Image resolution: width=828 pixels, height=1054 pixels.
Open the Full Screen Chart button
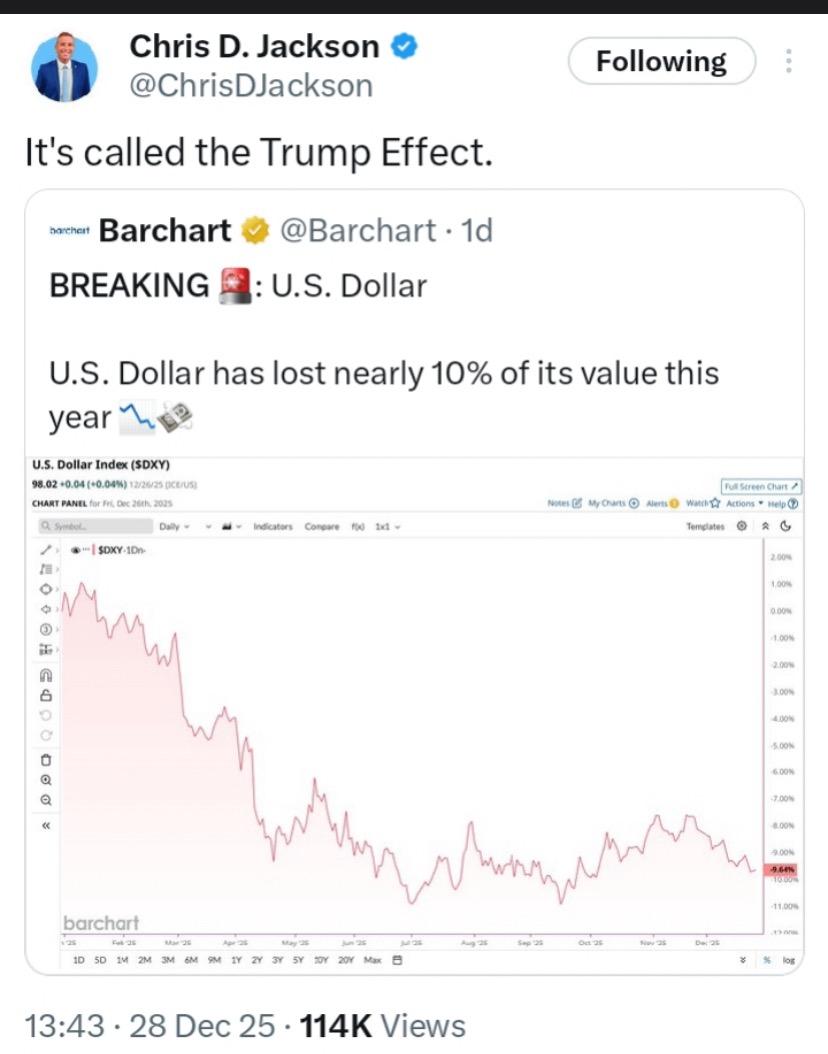tap(761, 484)
